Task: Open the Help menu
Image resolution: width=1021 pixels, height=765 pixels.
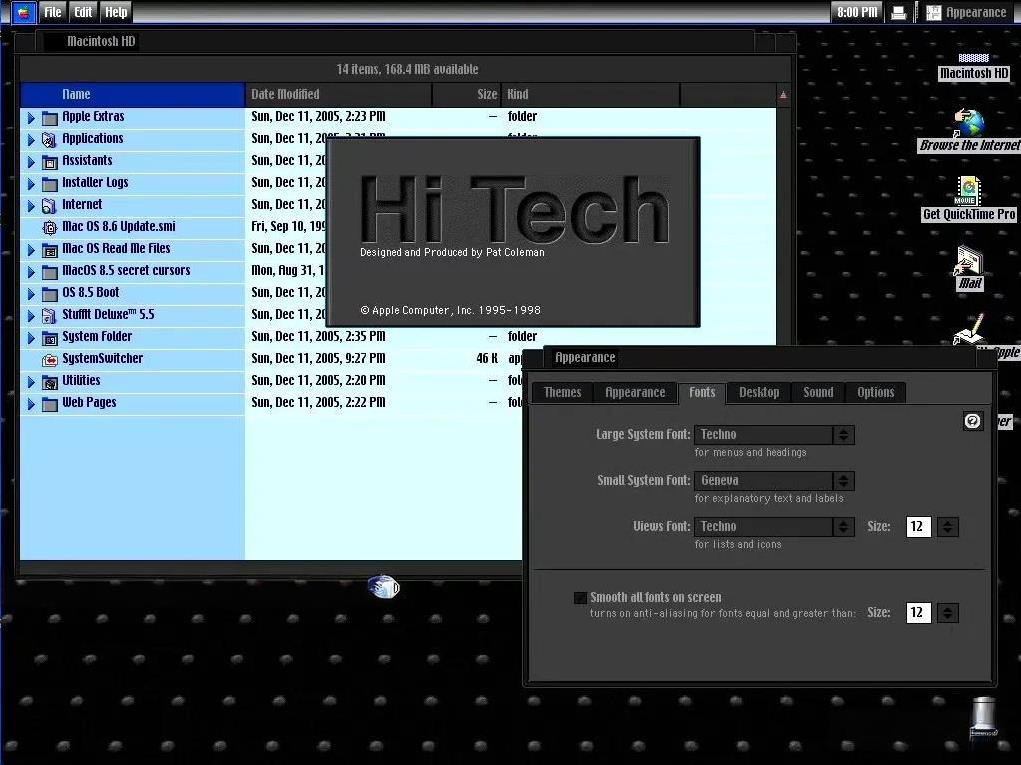Action: tap(116, 12)
